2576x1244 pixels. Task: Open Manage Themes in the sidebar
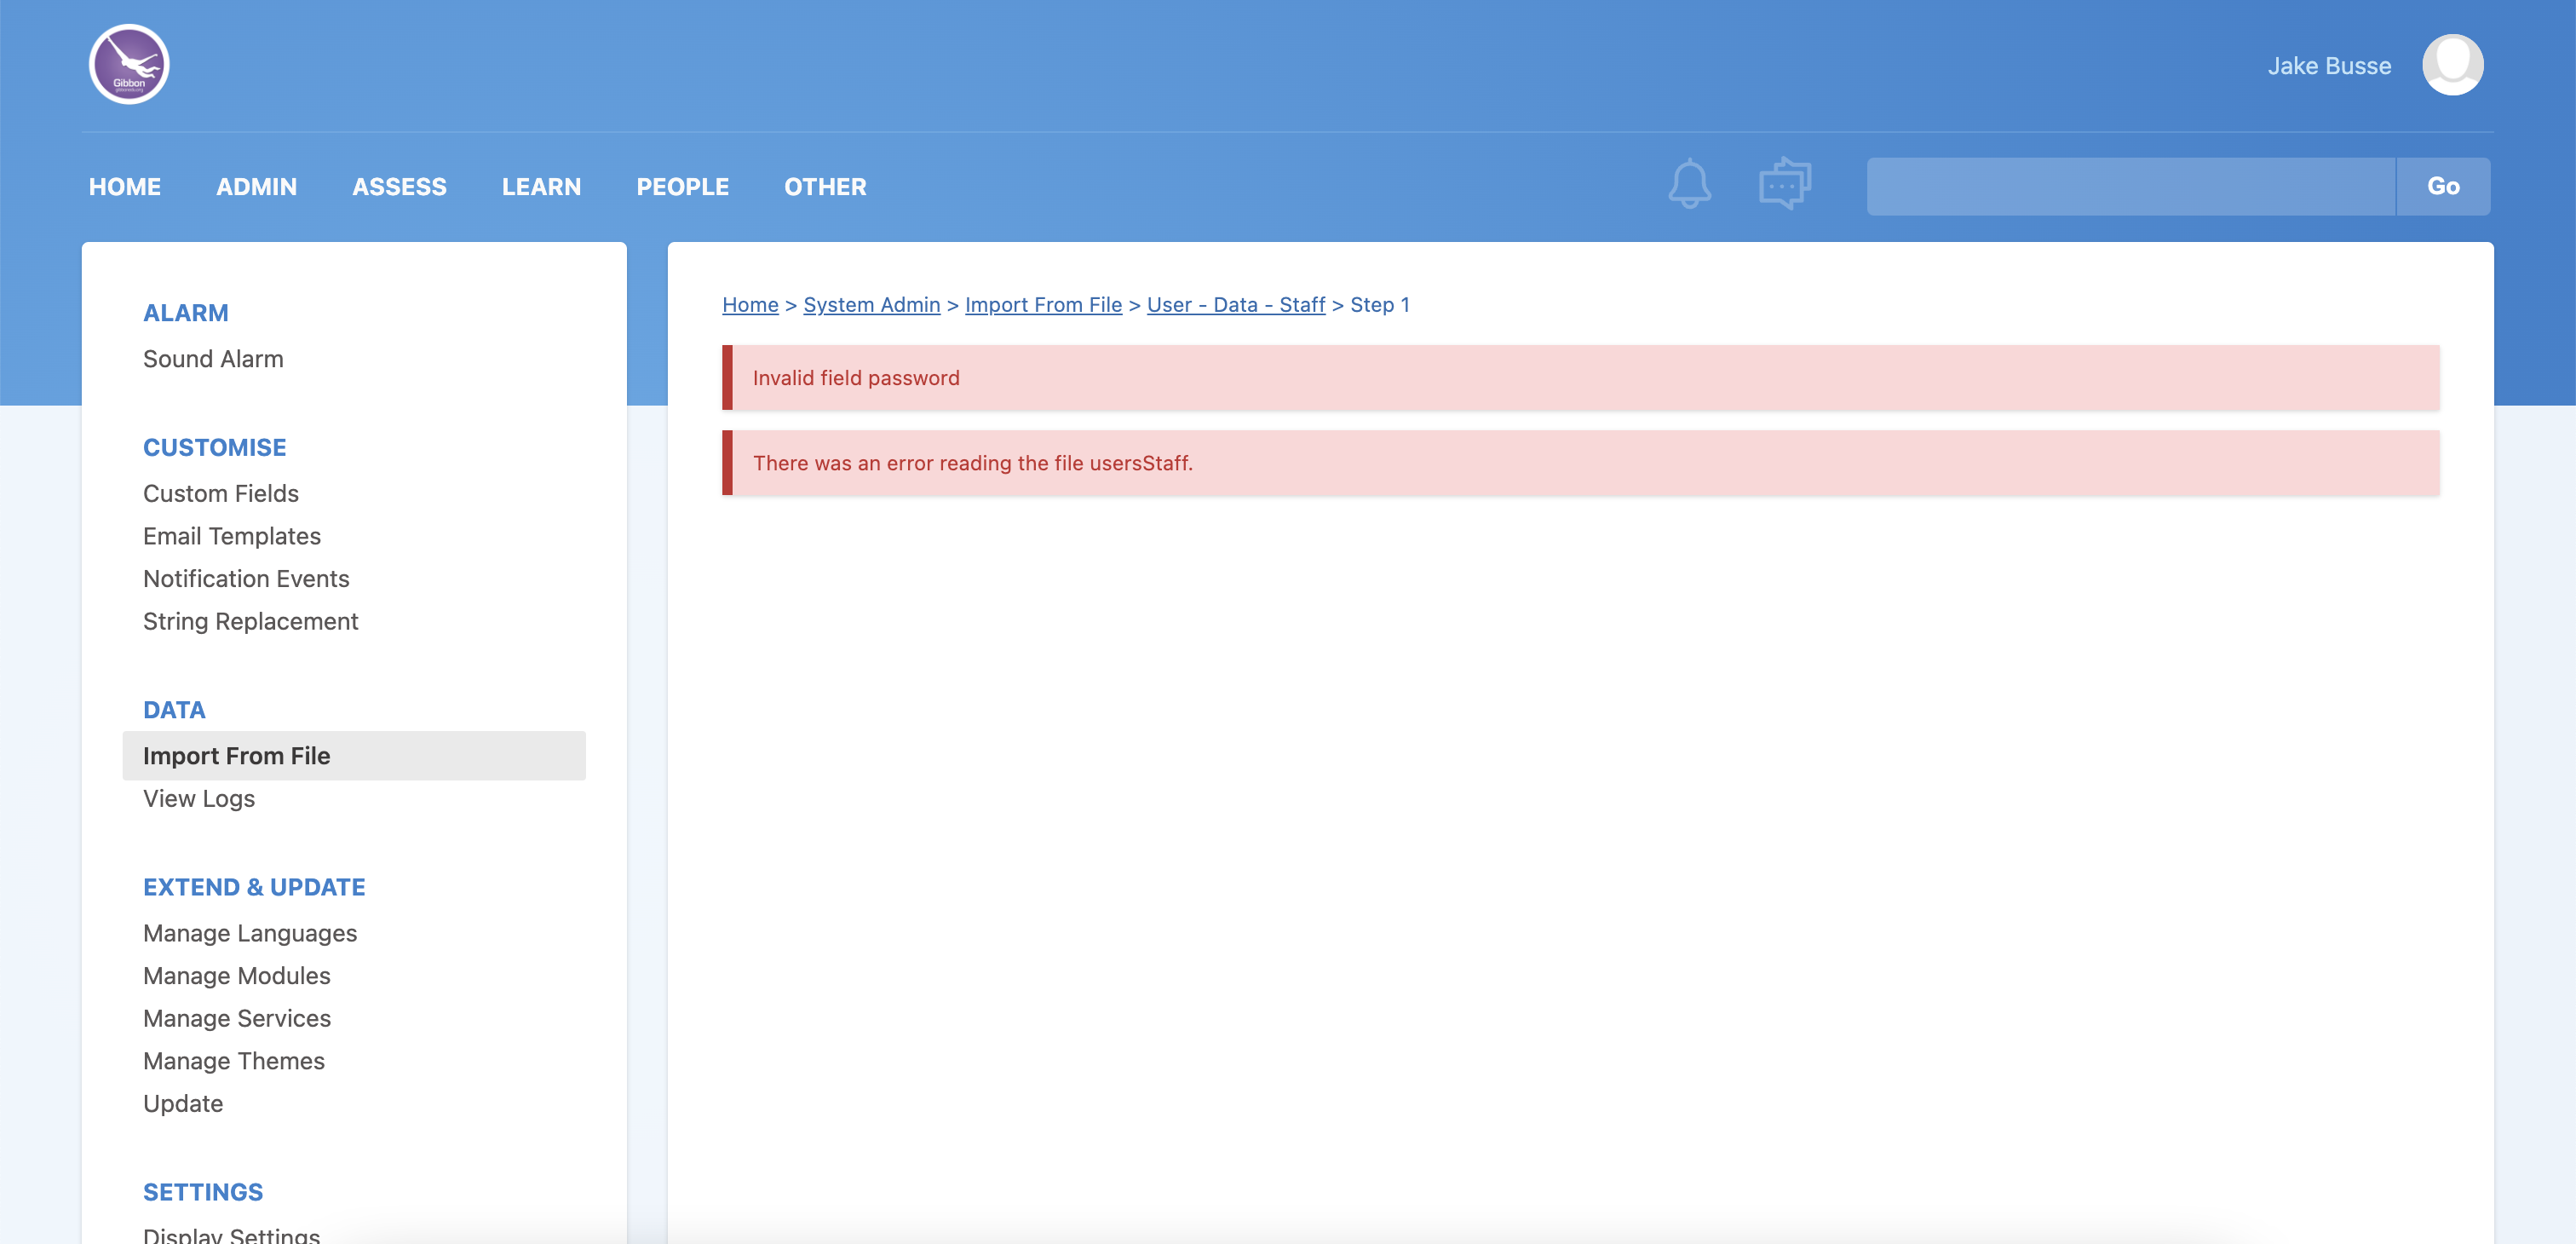pos(234,1061)
